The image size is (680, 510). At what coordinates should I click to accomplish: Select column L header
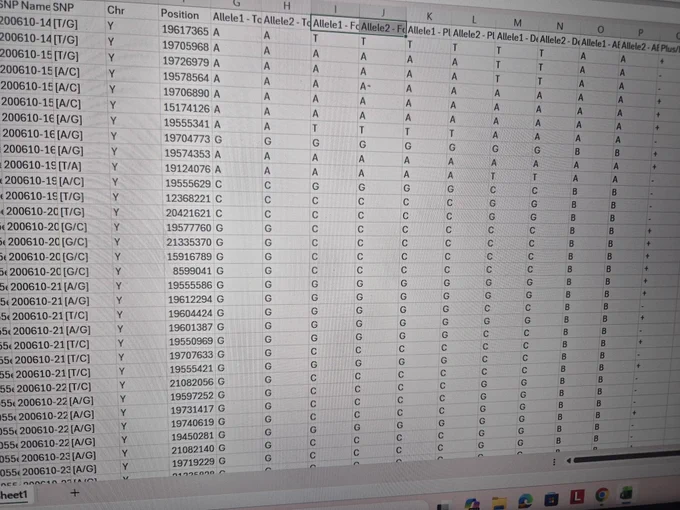pos(474,20)
